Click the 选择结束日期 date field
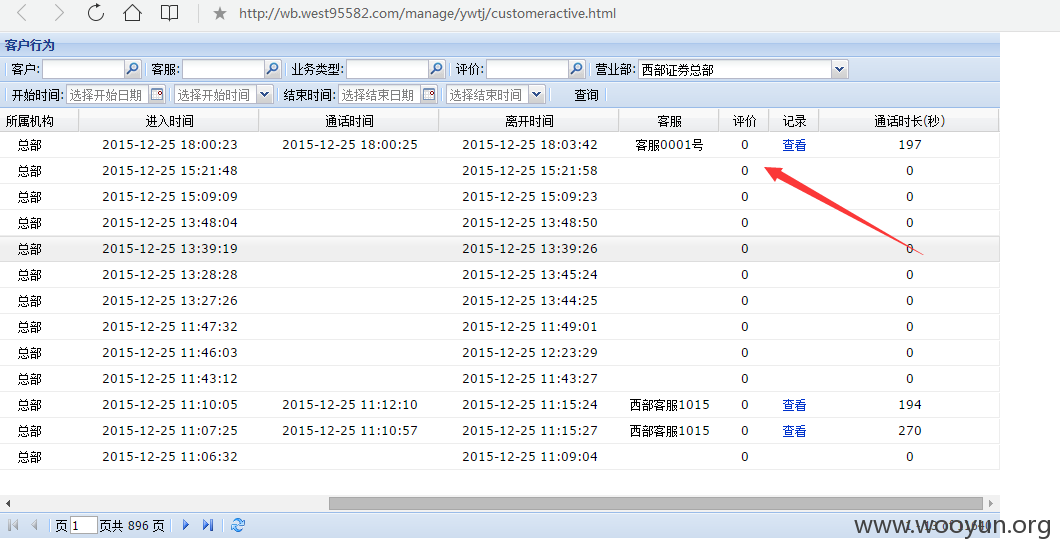This screenshot has width=1060, height=554. tap(380, 95)
